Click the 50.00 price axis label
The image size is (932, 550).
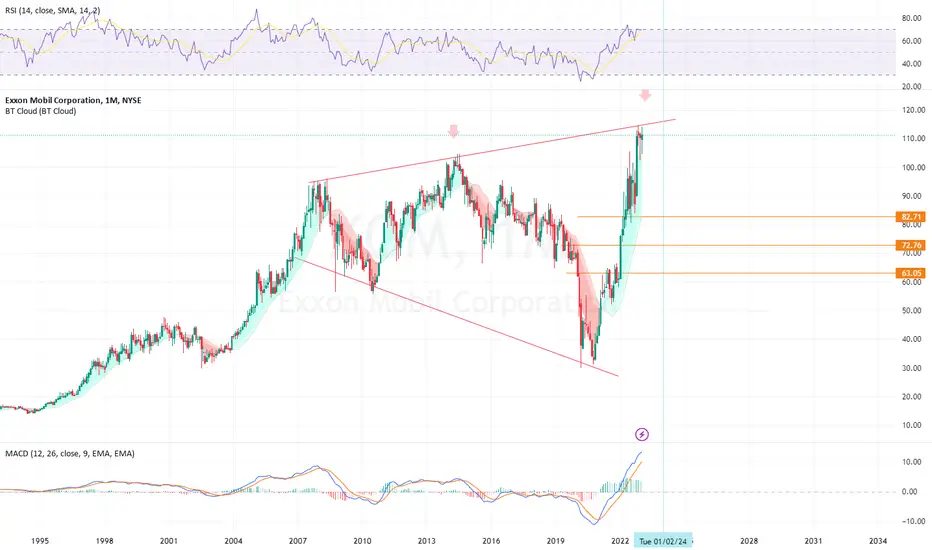(914, 311)
